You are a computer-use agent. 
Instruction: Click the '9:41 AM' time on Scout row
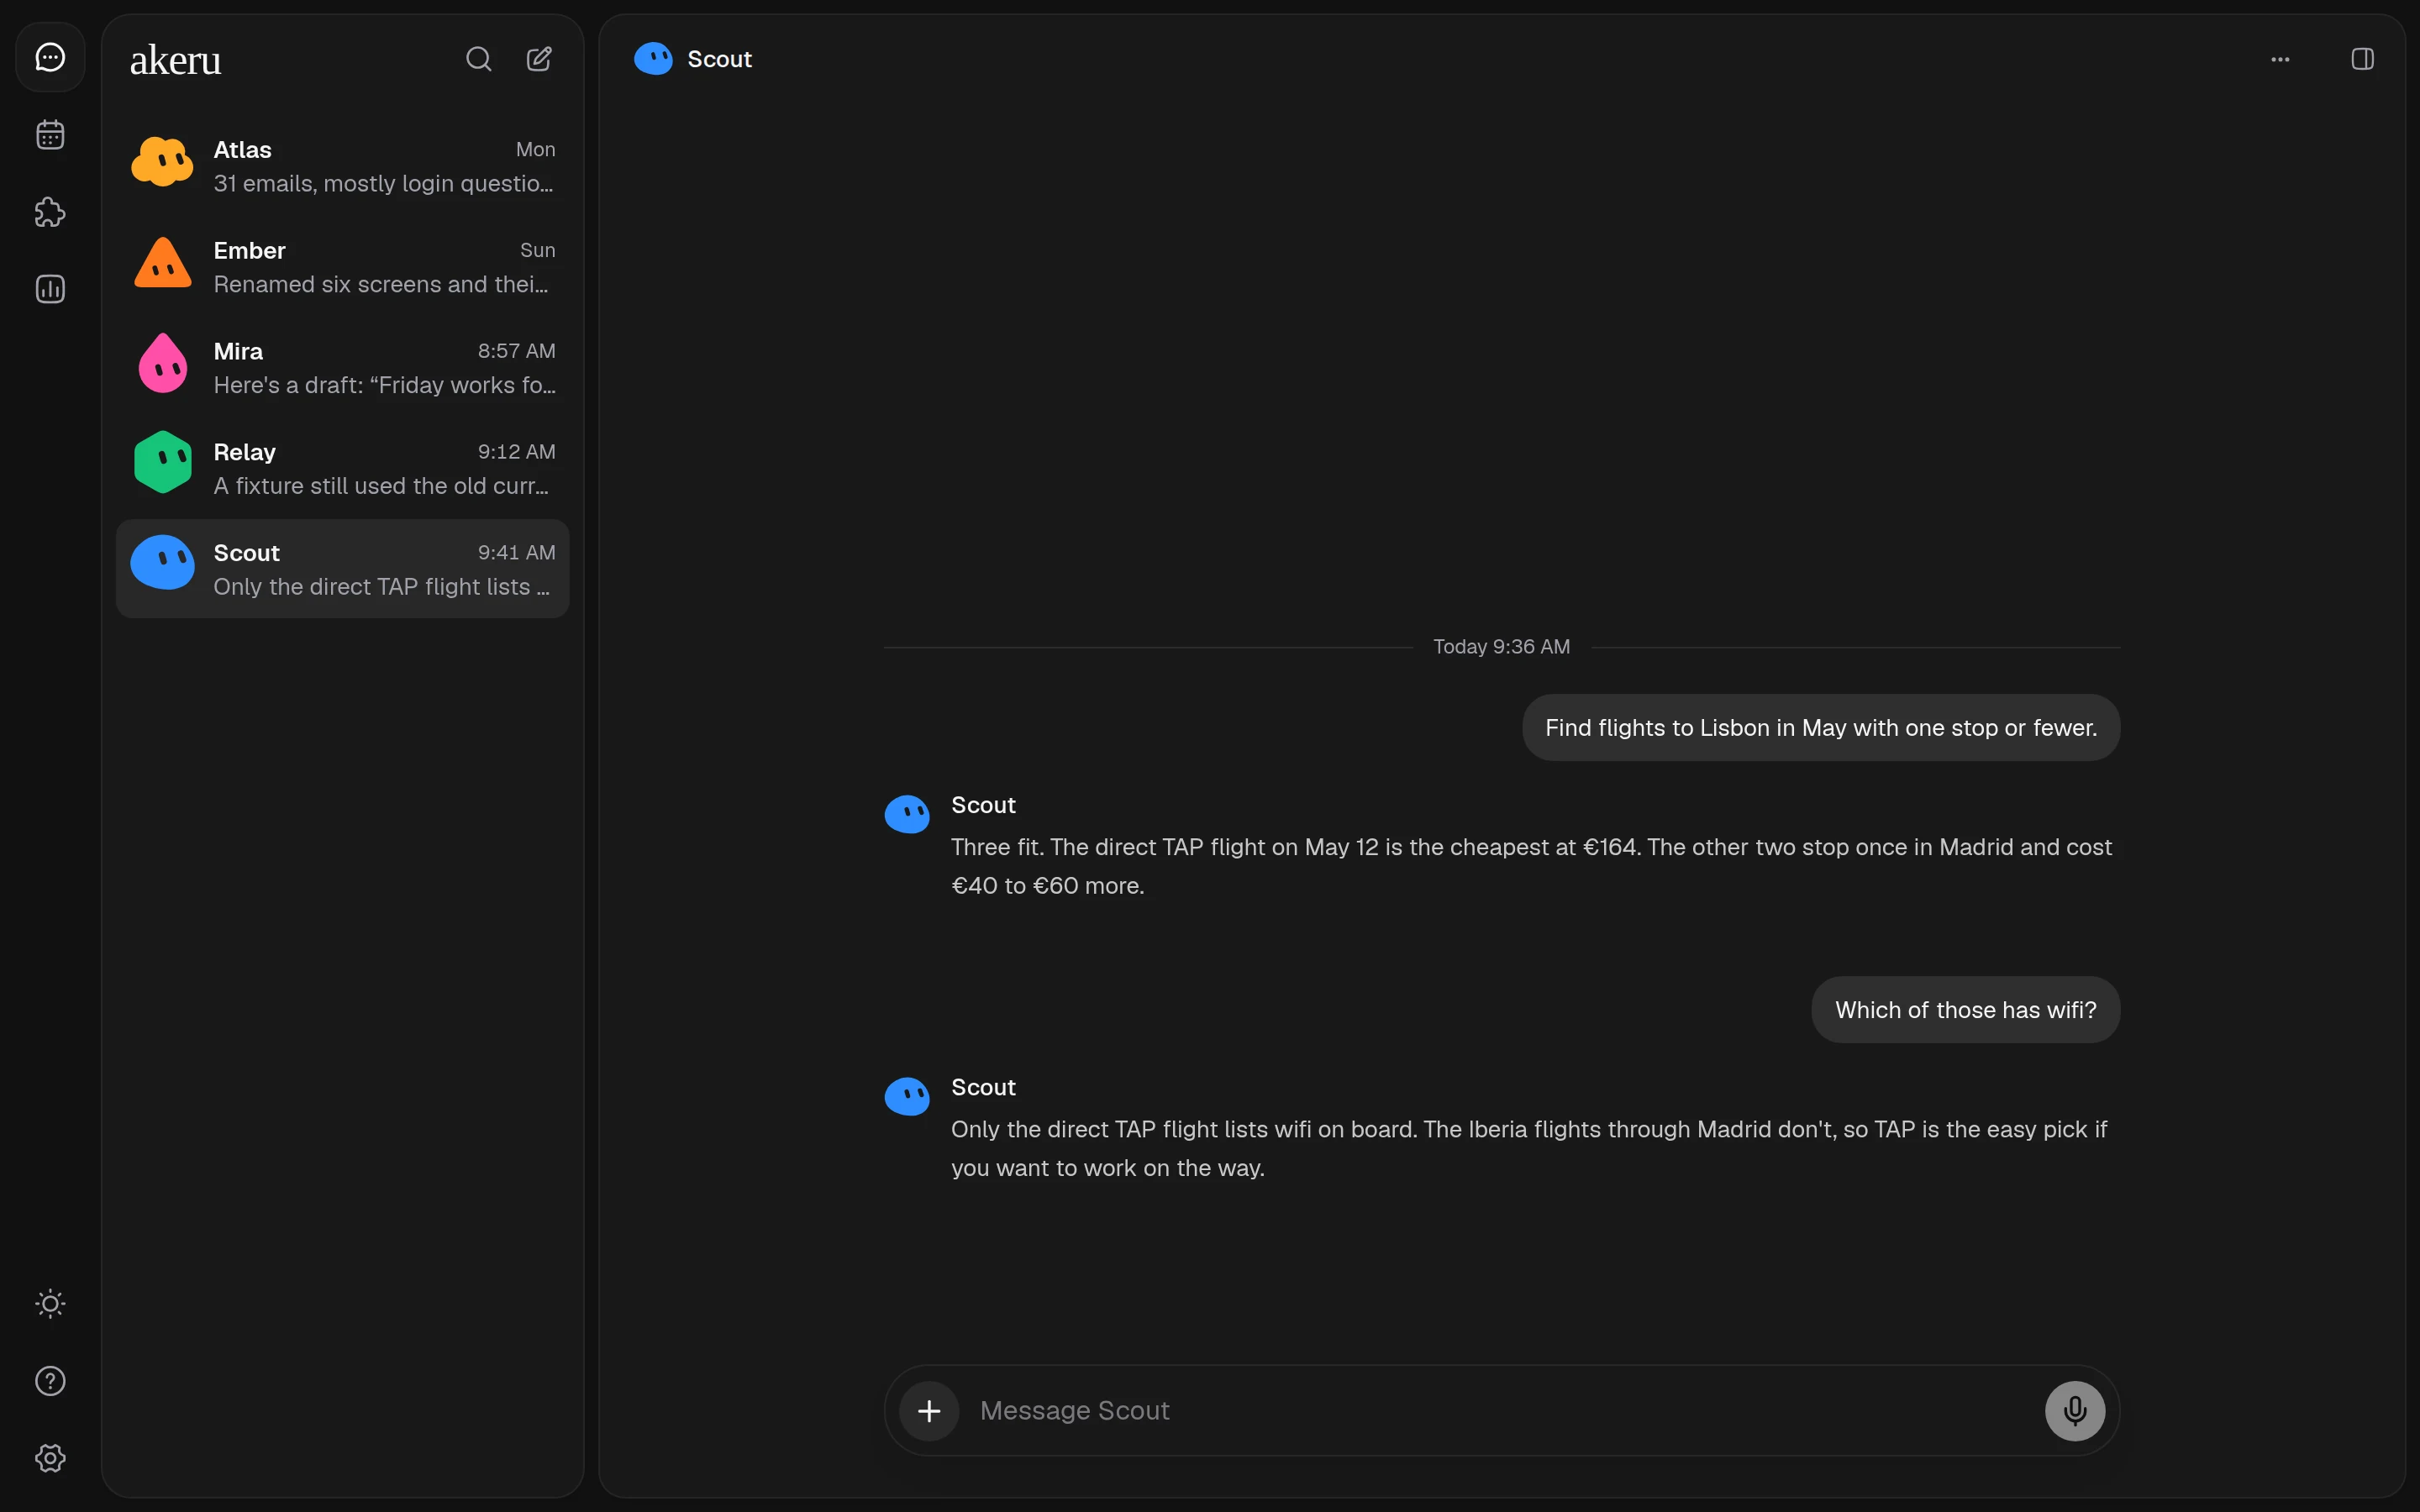pos(516,552)
